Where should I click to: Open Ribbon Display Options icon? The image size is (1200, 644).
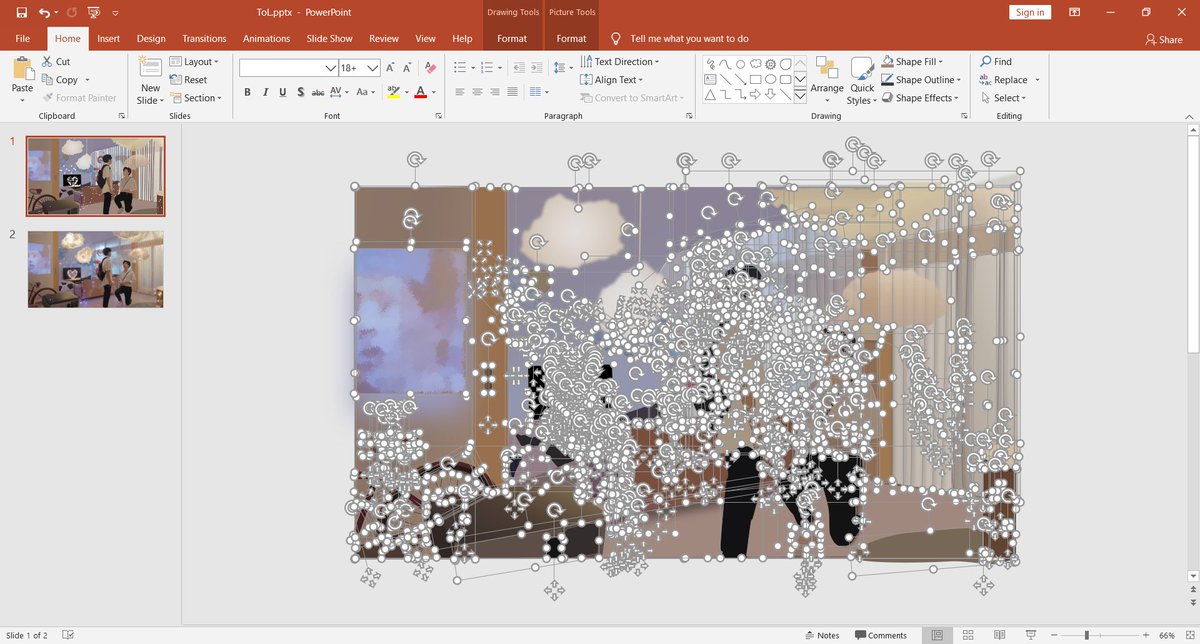tap(1074, 13)
